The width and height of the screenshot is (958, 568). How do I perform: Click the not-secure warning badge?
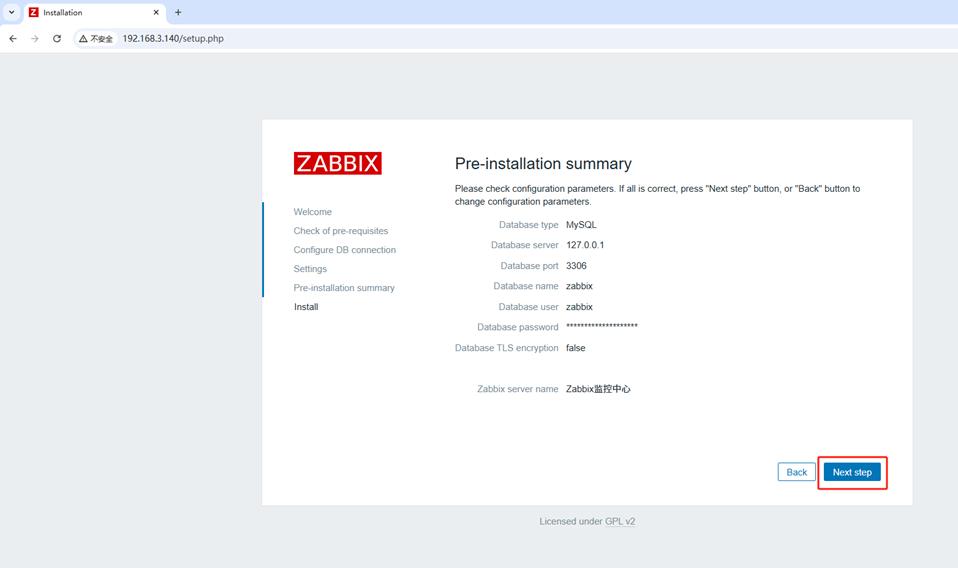click(96, 38)
